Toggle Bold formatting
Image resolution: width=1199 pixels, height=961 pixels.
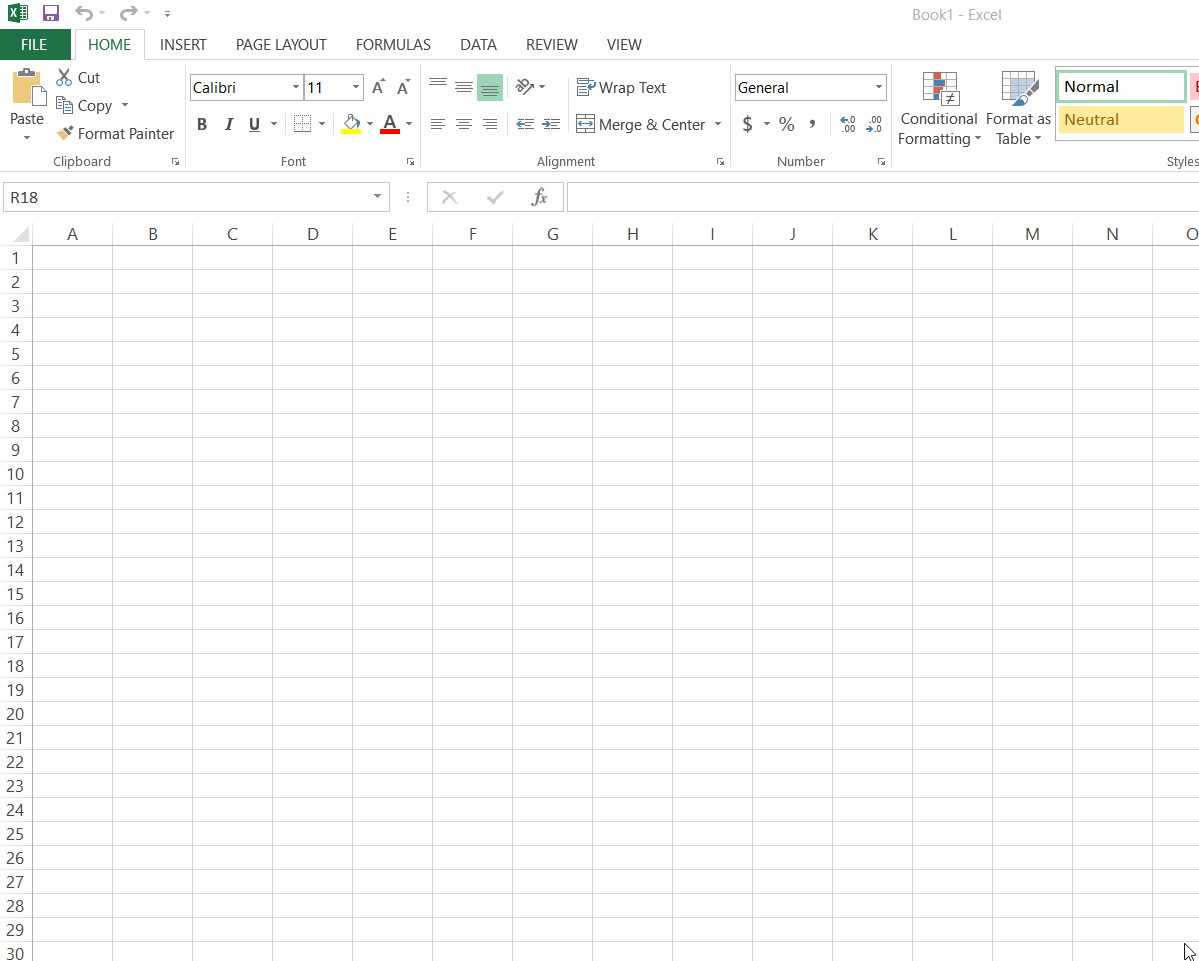[x=202, y=124]
